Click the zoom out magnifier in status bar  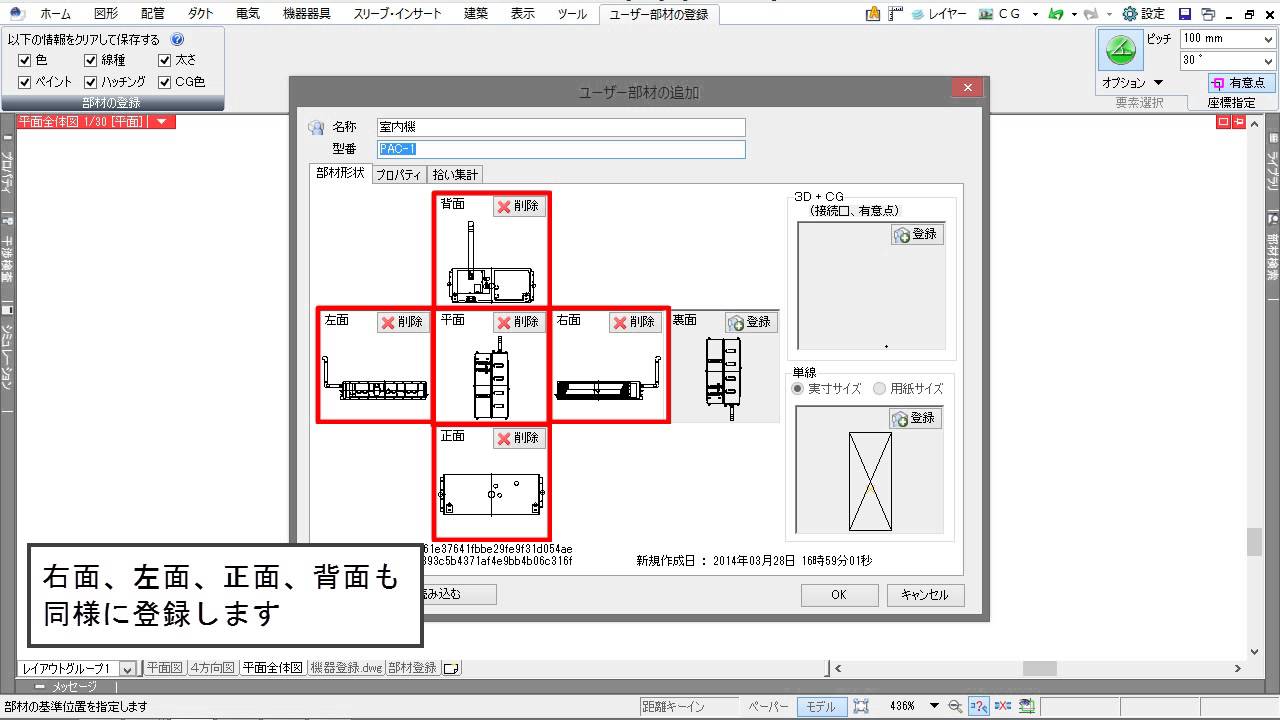(x=955, y=706)
